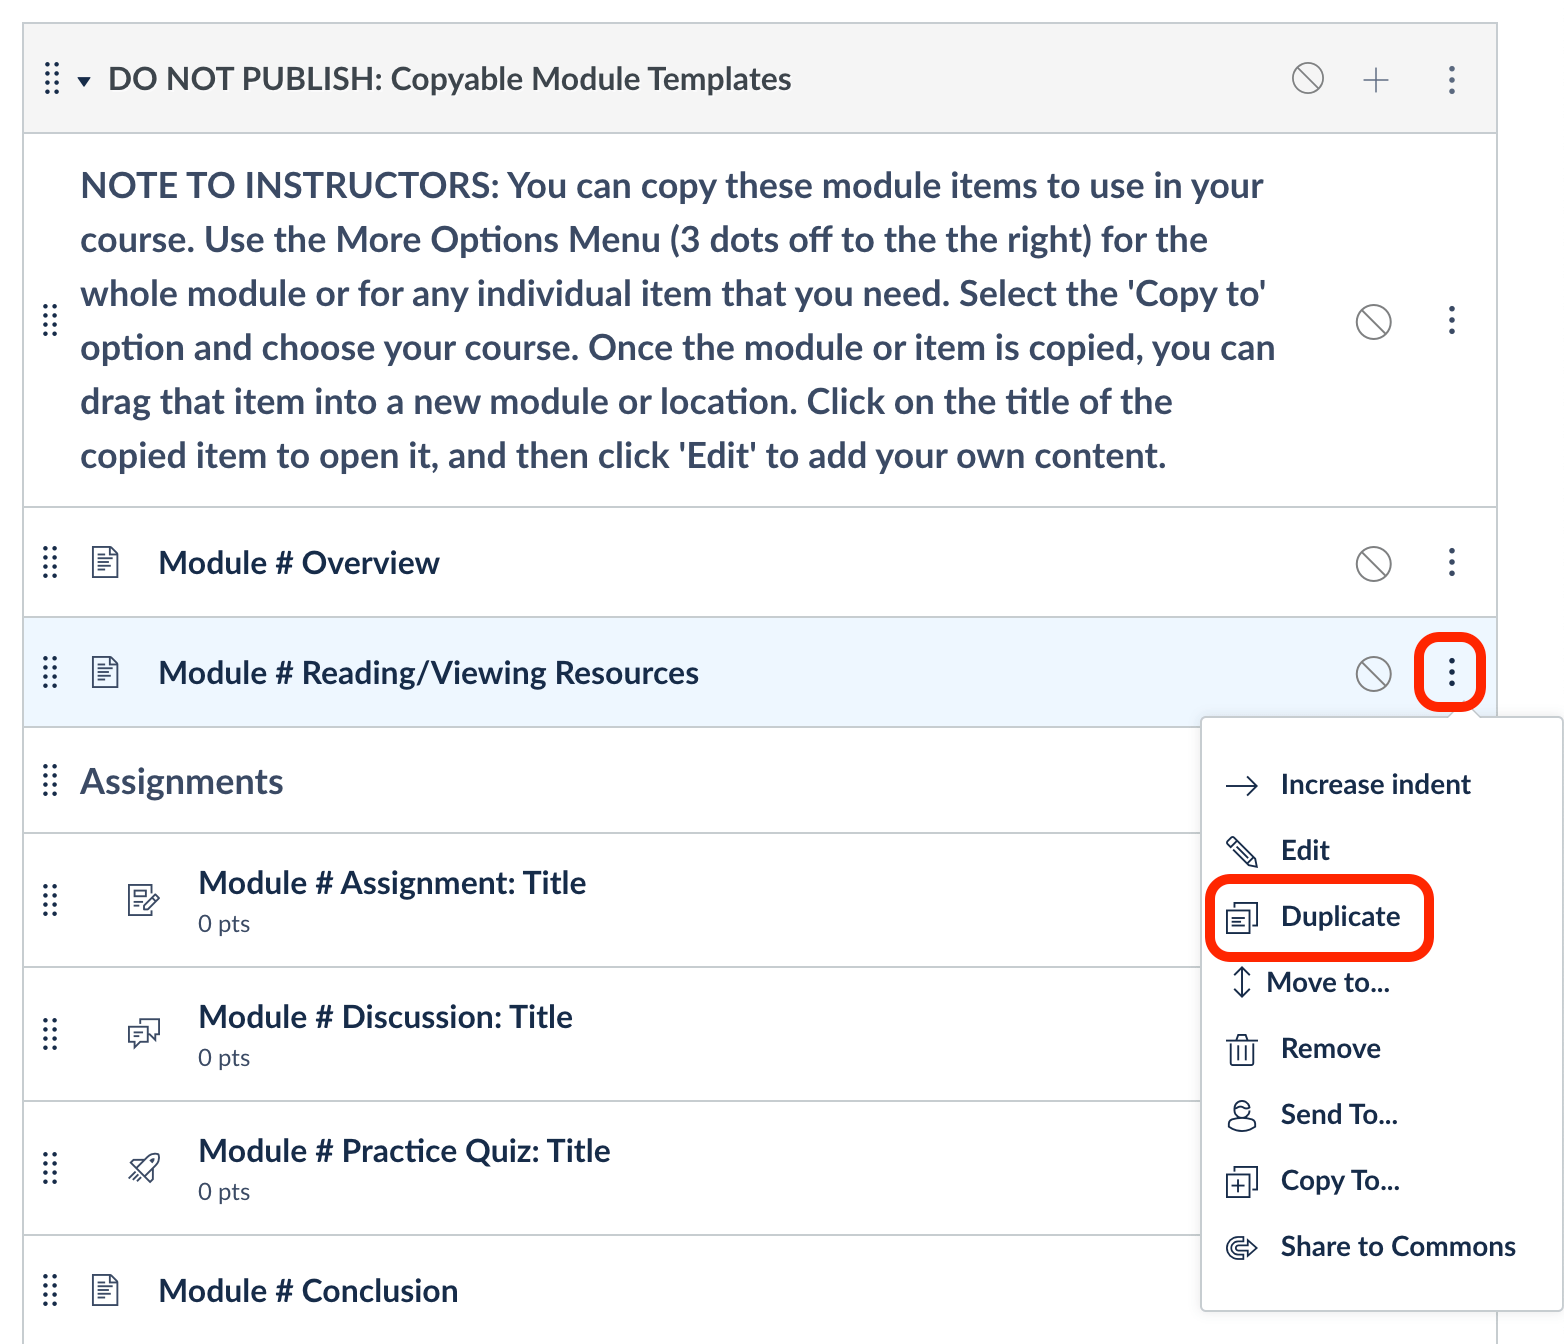
Task: Click the Share to Commons icon
Action: pos(1241,1247)
